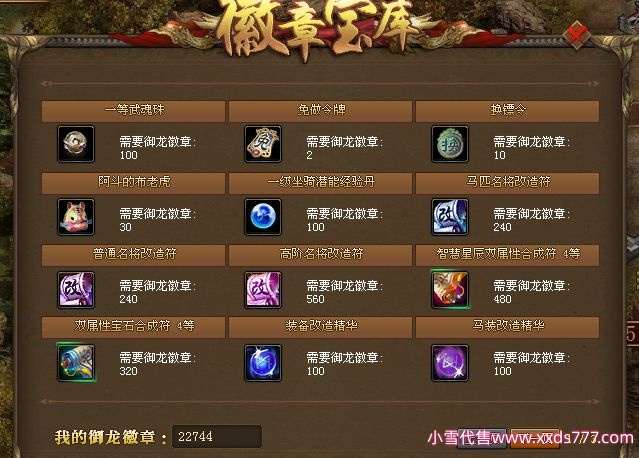Choose the green 换镖令 medallion icon
This screenshot has height=458, width=639.
click(450, 144)
